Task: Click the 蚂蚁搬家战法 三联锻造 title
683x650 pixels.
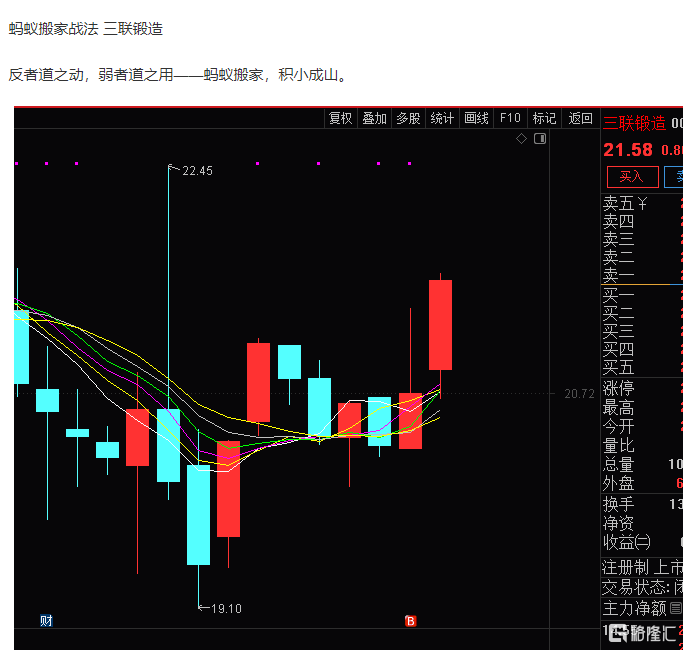Action: [x=86, y=29]
